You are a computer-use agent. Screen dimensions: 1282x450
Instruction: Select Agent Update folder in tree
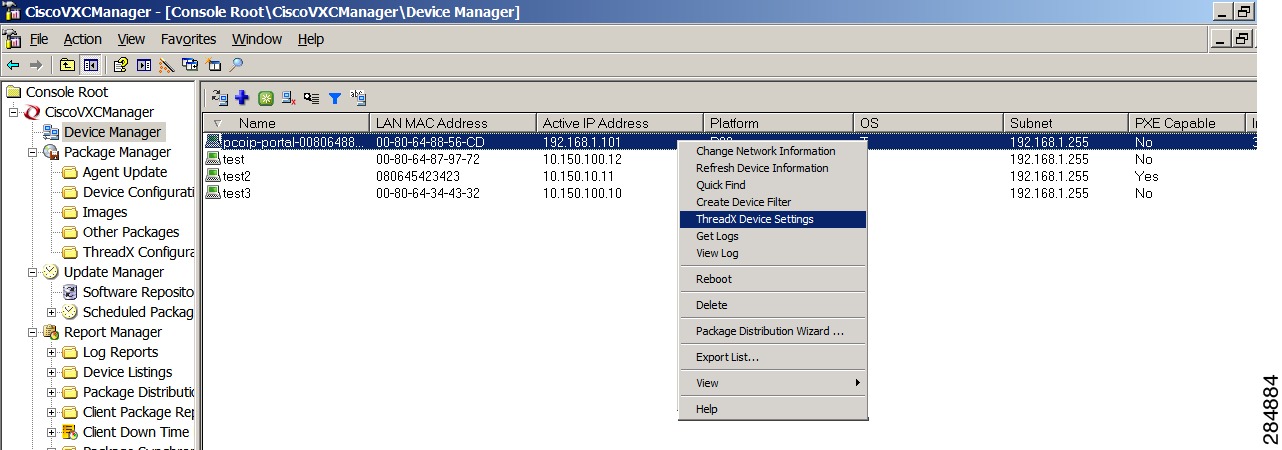point(125,172)
